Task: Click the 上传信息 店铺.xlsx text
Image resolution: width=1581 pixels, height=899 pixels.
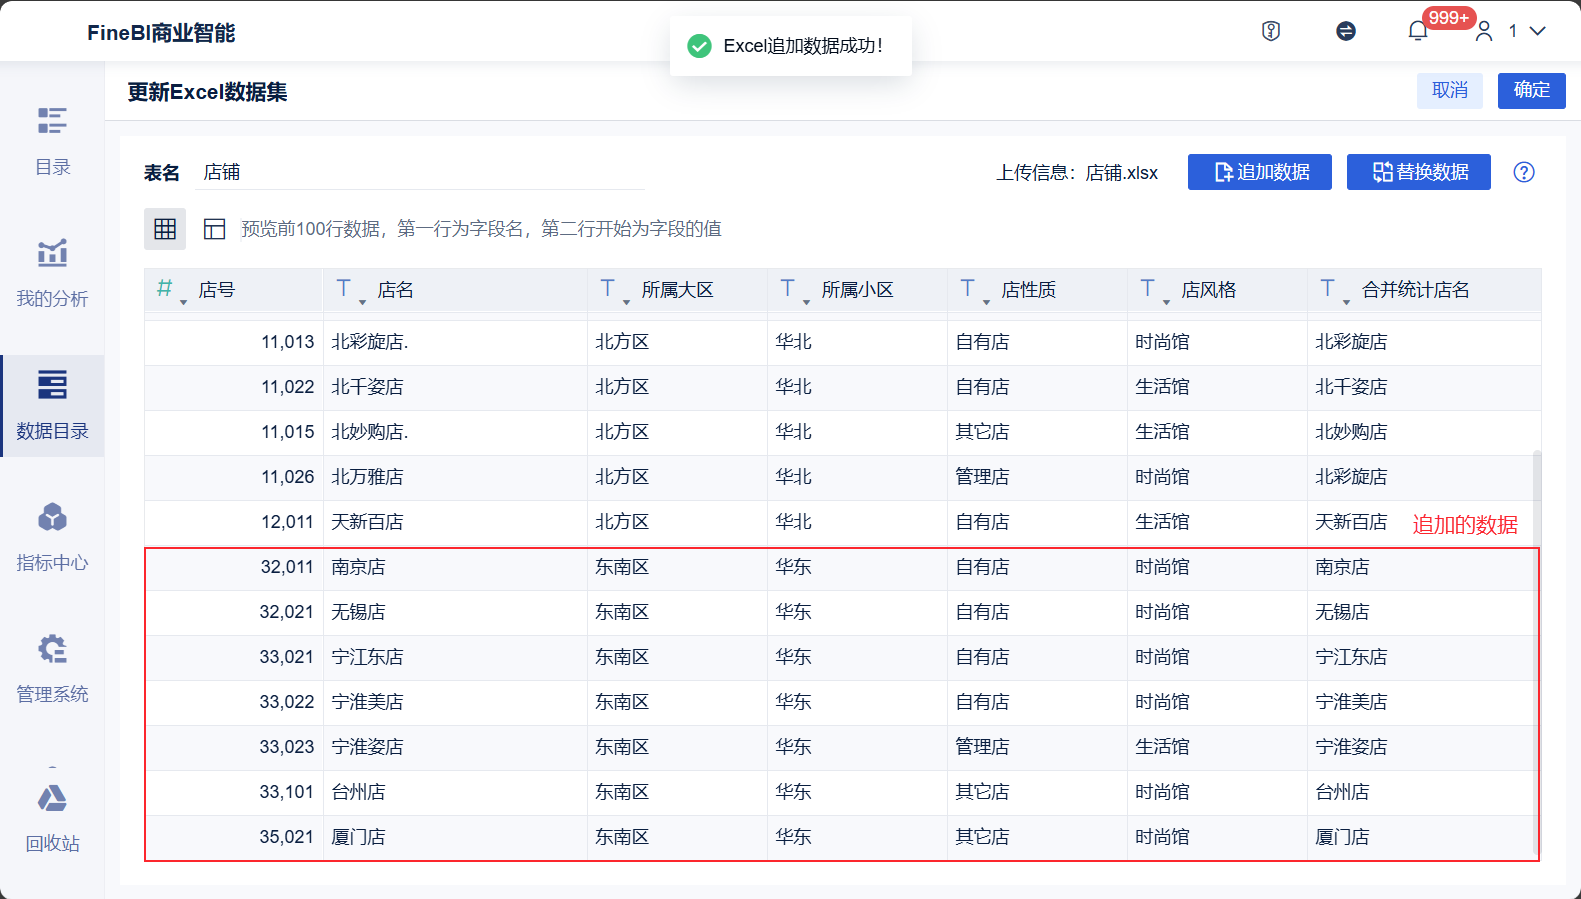Action: coord(1077,173)
